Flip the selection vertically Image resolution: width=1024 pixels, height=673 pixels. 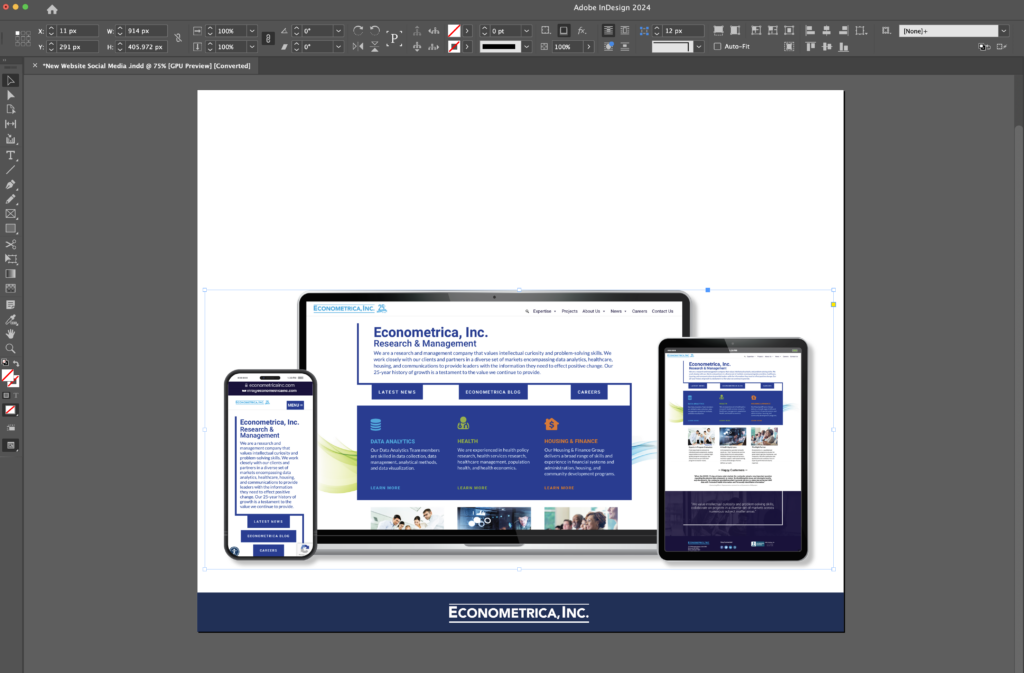coord(375,46)
